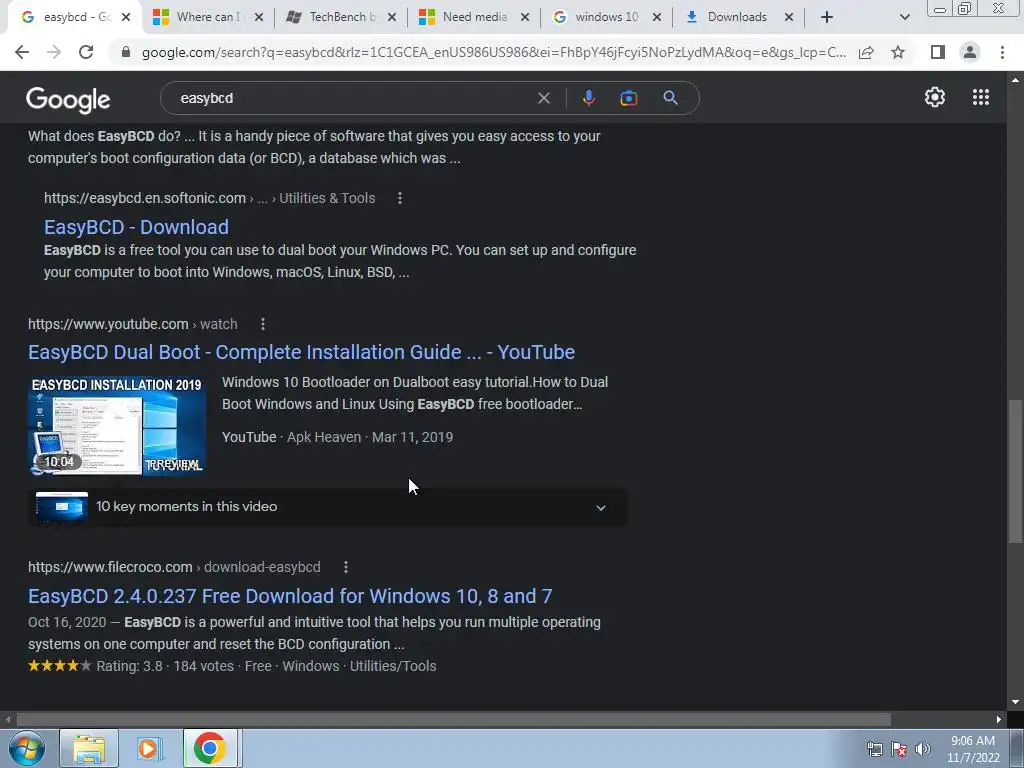
Task: Switch to the TechBench tab
Action: click(x=342, y=17)
